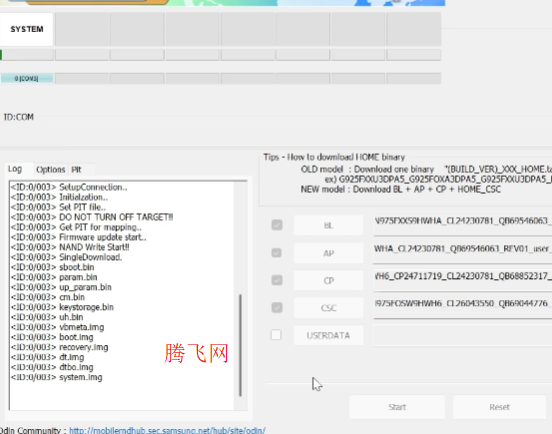Screen dimensions: 552x434
Task: Click the CP file path field
Action: 462,280
